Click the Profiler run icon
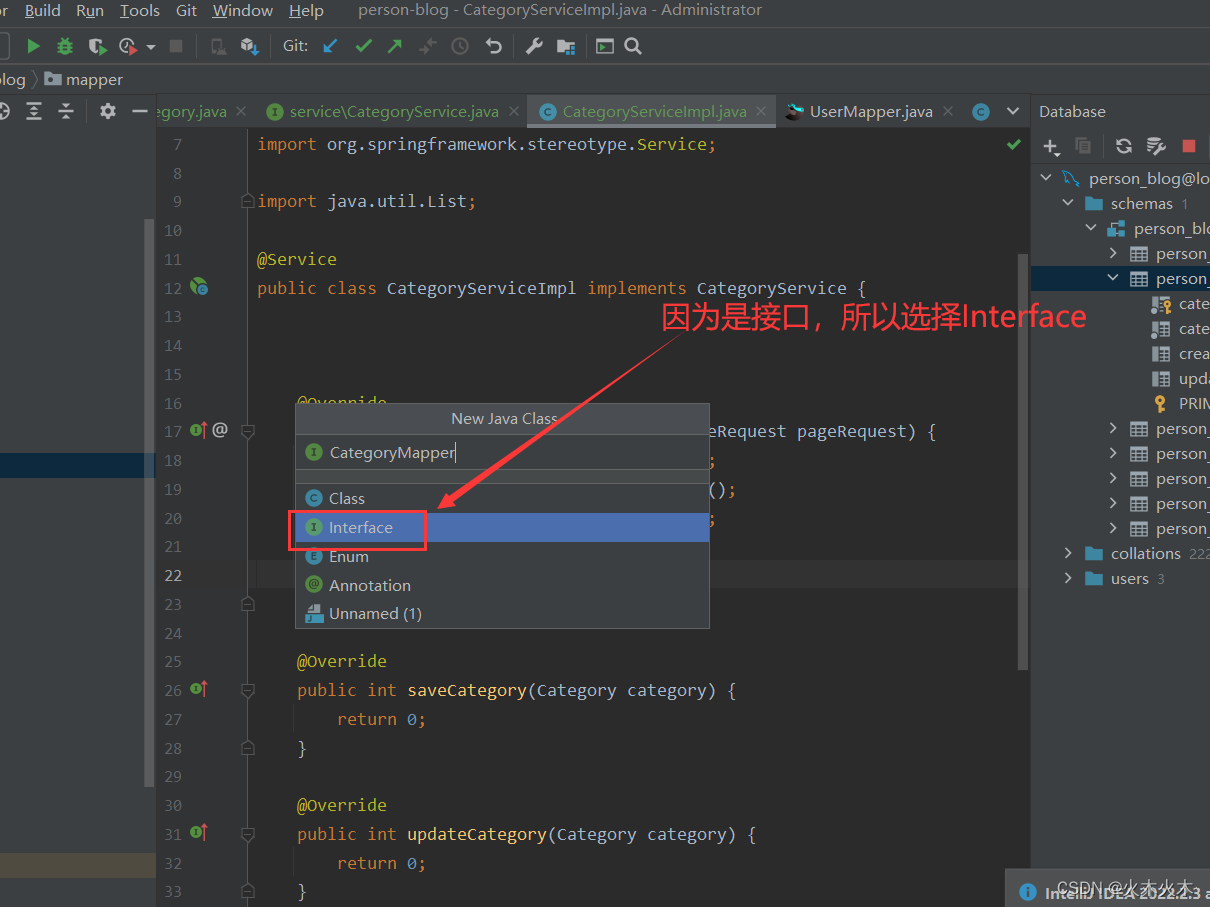This screenshot has height=907, width=1210. (x=128, y=46)
